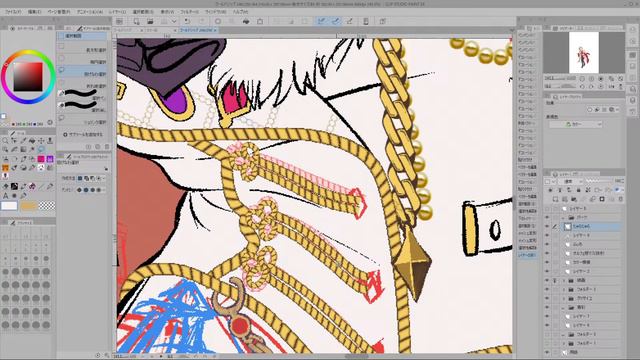Viewport: 640px width, 360px height.
Task: Select the transparent checkerboard color swatch
Action: (47, 206)
